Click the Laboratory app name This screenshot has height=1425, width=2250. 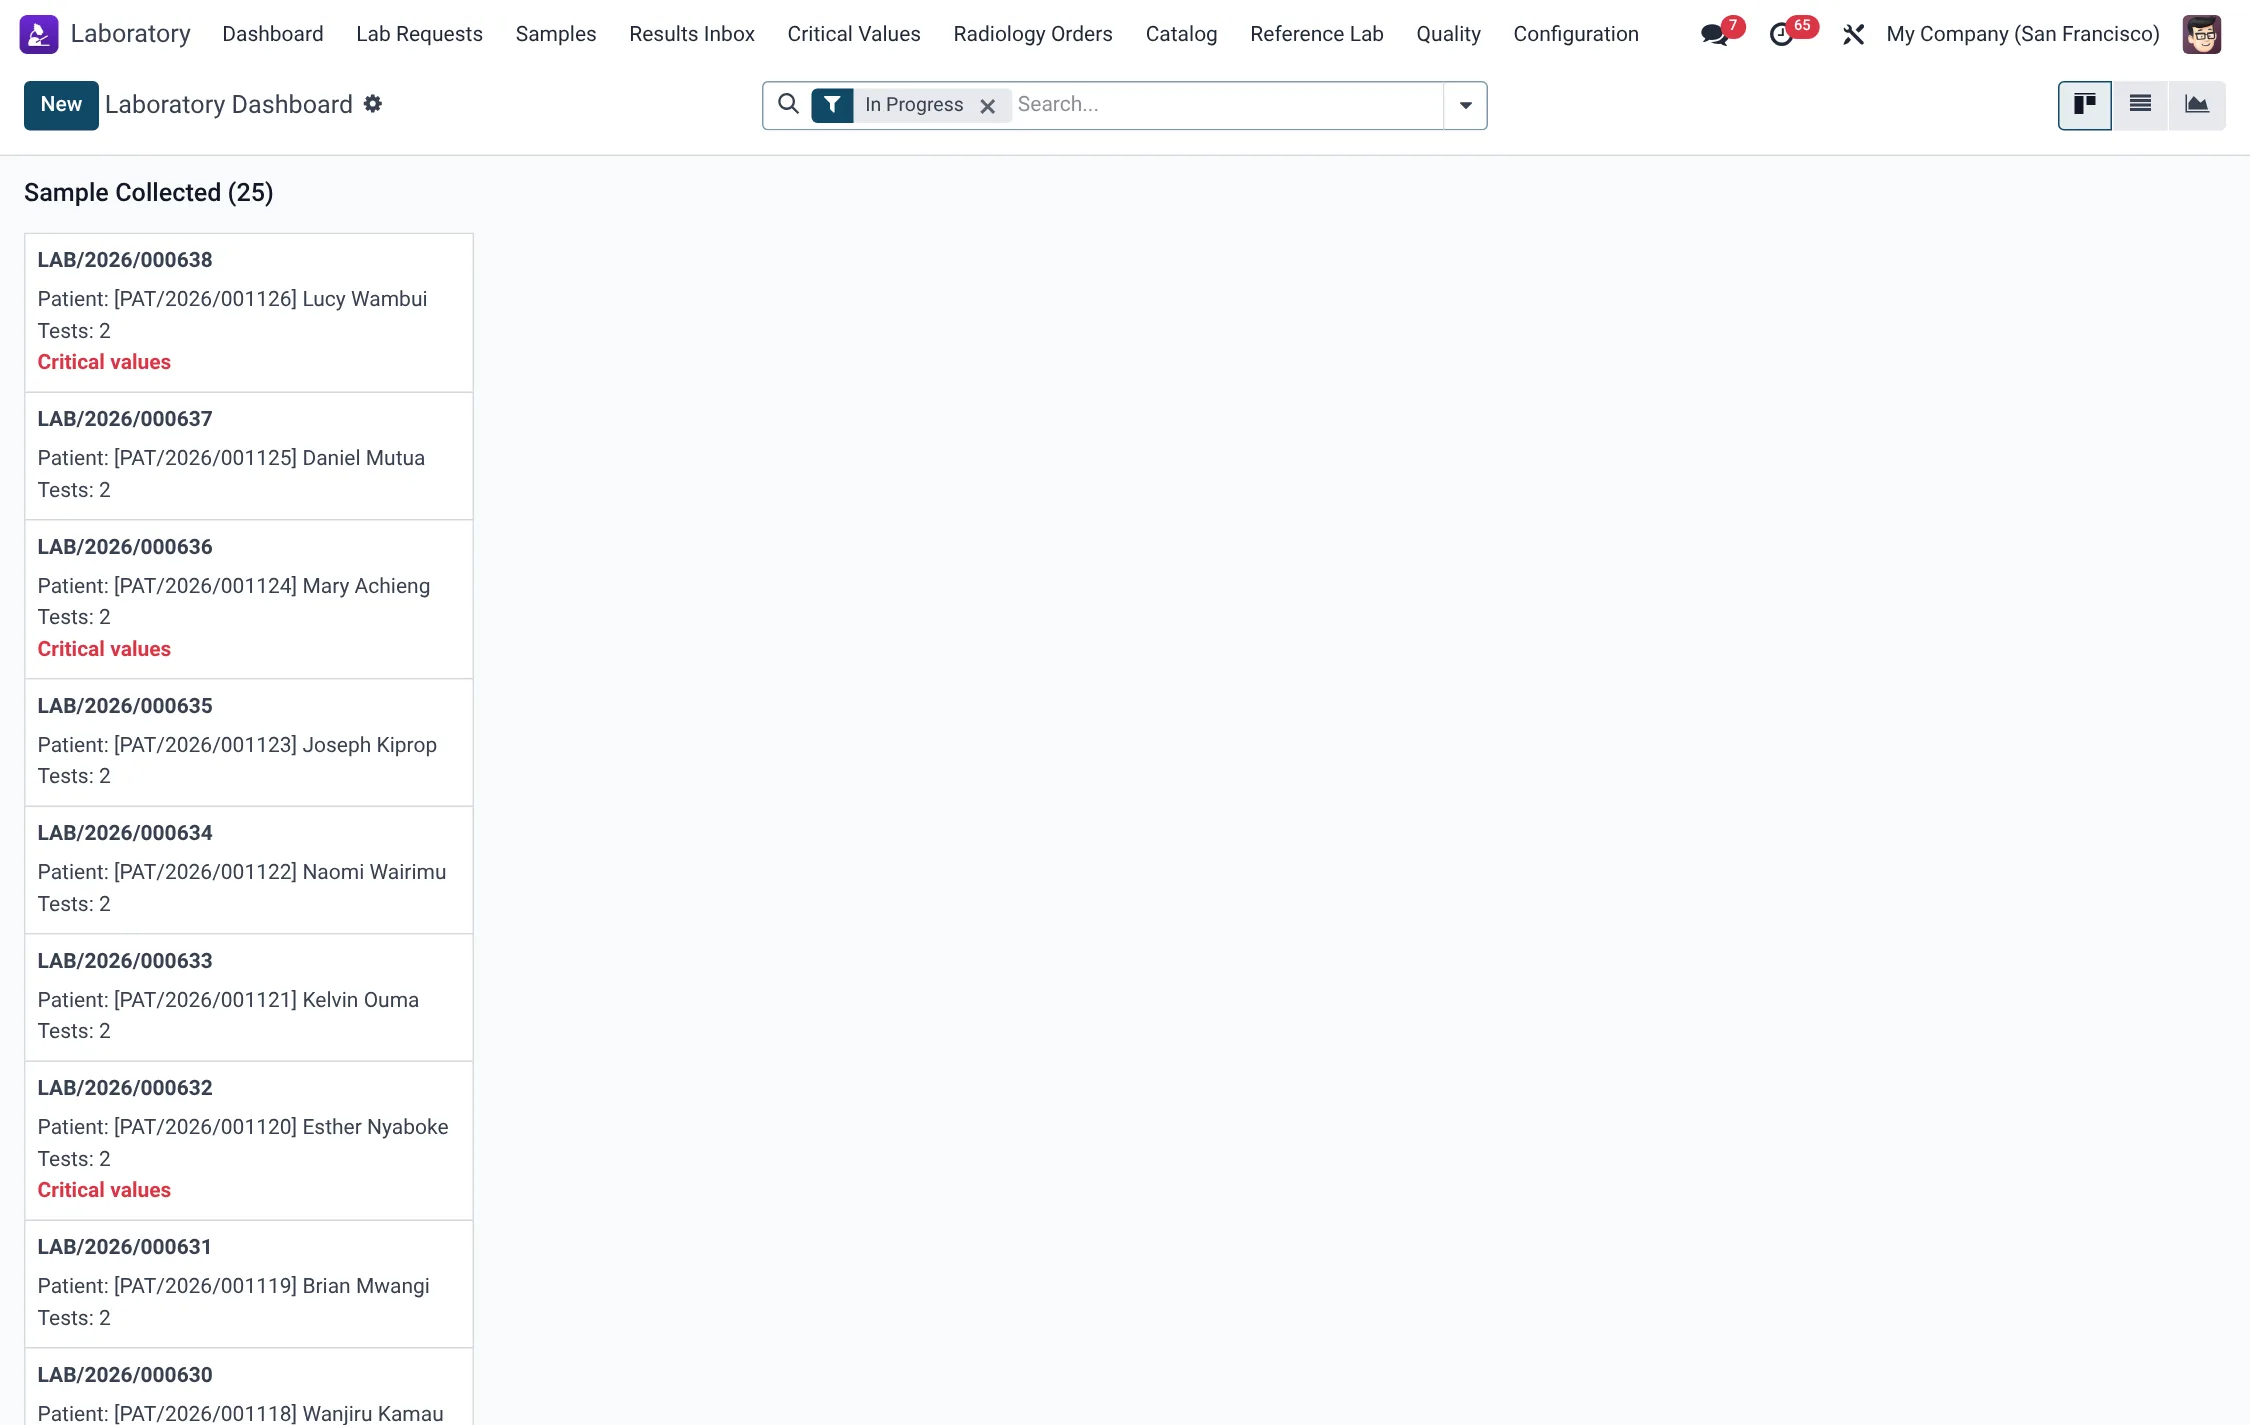point(131,34)
